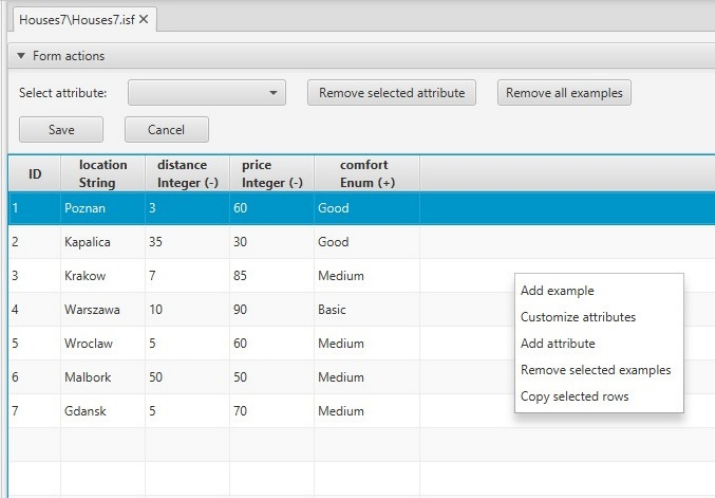Choose Add example from context menu
This screenshot has height=498, width=715.
point(557,290)
